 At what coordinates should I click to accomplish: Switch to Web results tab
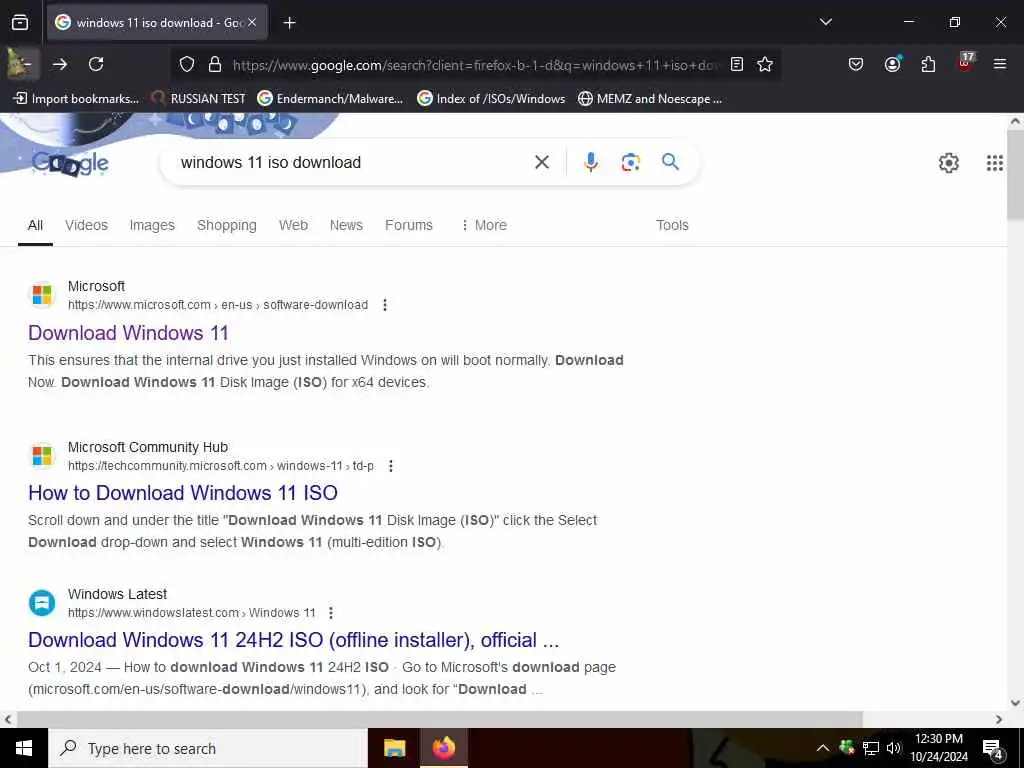click(x=293, y=225)
